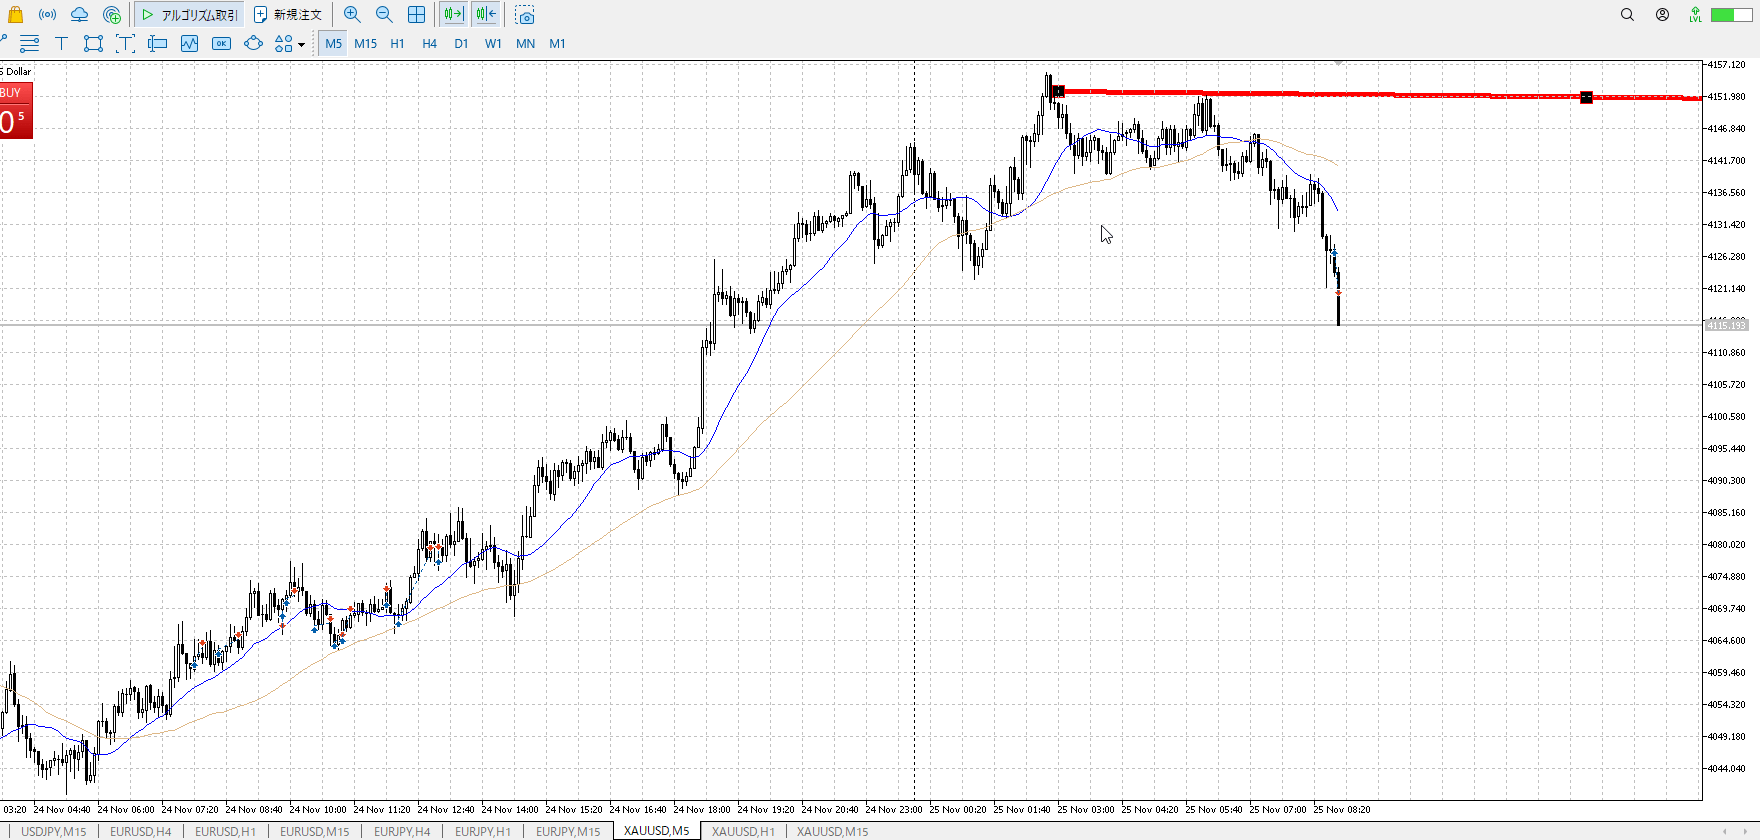Viewport: 1760px width, 840px height.
Task: Click the zoom out magnifier icon
Action: 384,14
